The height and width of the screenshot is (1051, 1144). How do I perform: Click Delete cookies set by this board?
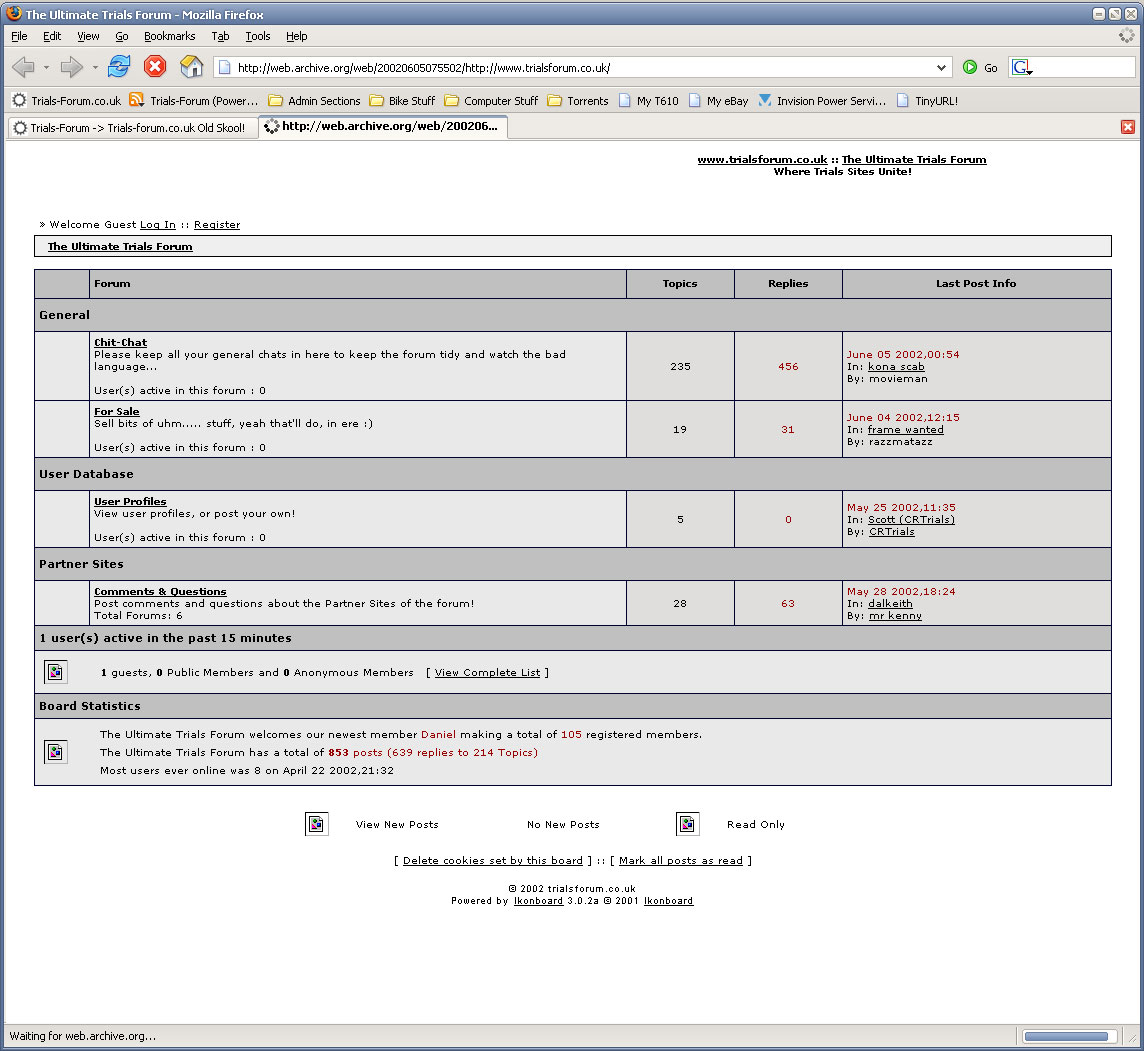click(492, 861)
